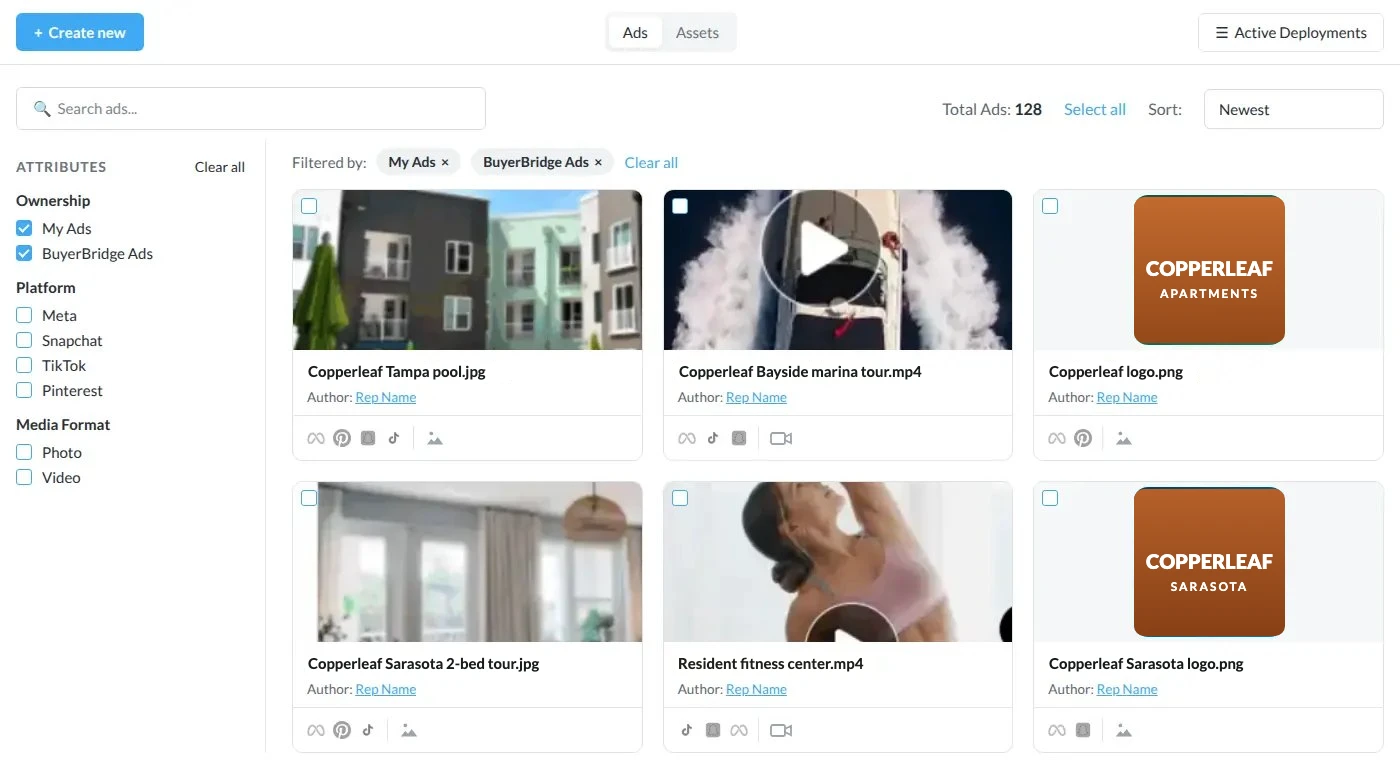Click the Select all link
This screenshot has height=760, width=1400.
[x=1095, y=109]
